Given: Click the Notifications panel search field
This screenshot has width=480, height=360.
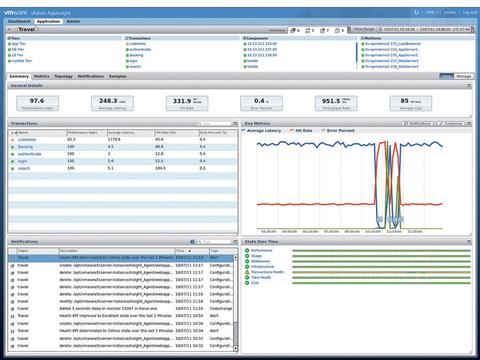Looking at the screenshot, I should pyautogui.click(x=213, y=242).
